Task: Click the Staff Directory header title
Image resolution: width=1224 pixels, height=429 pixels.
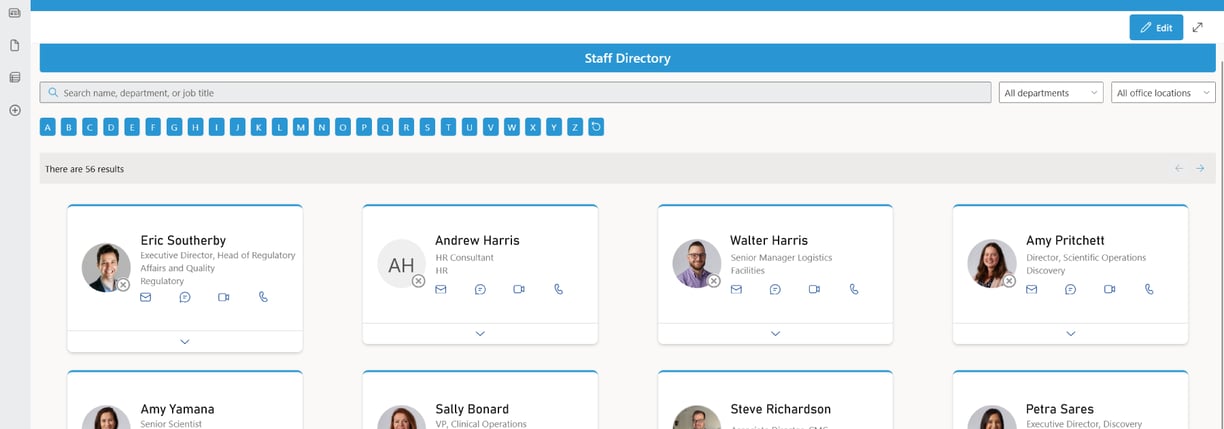Action: click(x=627, y=59)
